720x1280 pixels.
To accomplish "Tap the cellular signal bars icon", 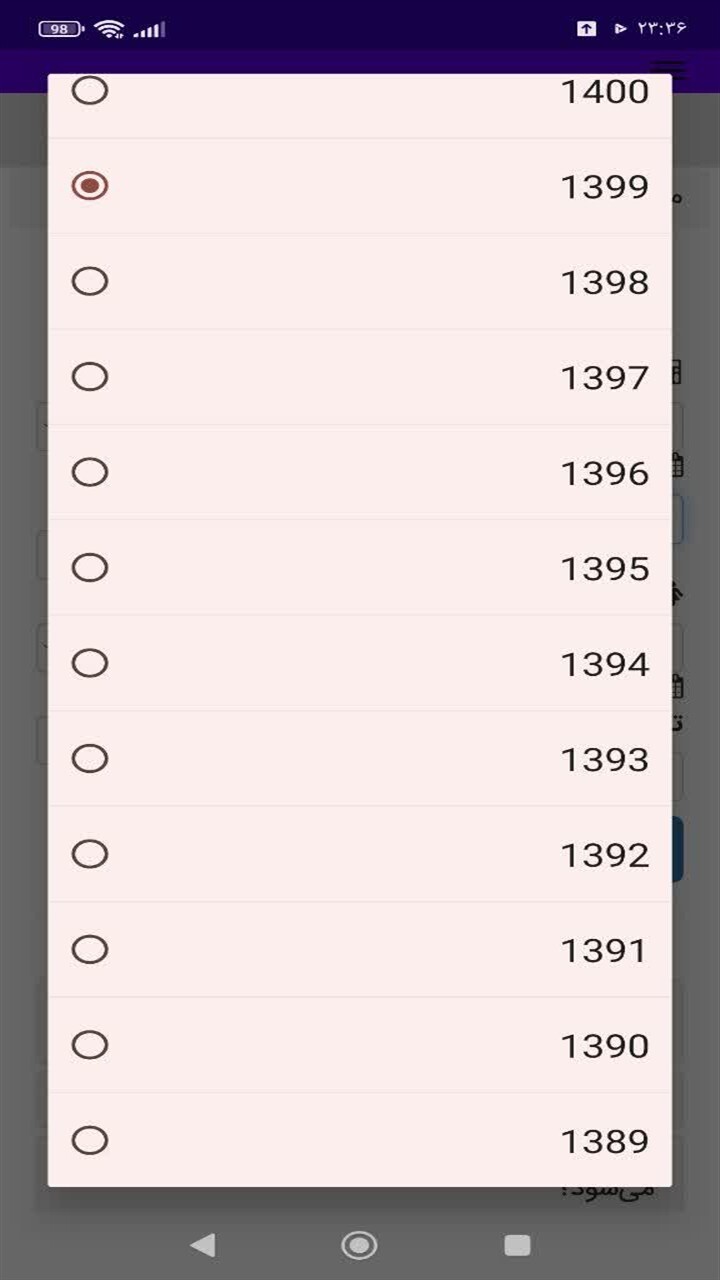I will coord(149,29).
